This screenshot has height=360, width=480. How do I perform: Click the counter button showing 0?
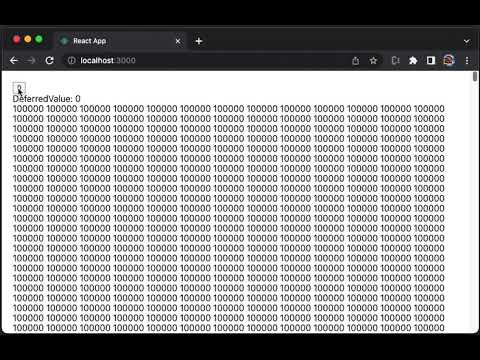point(19,88)
